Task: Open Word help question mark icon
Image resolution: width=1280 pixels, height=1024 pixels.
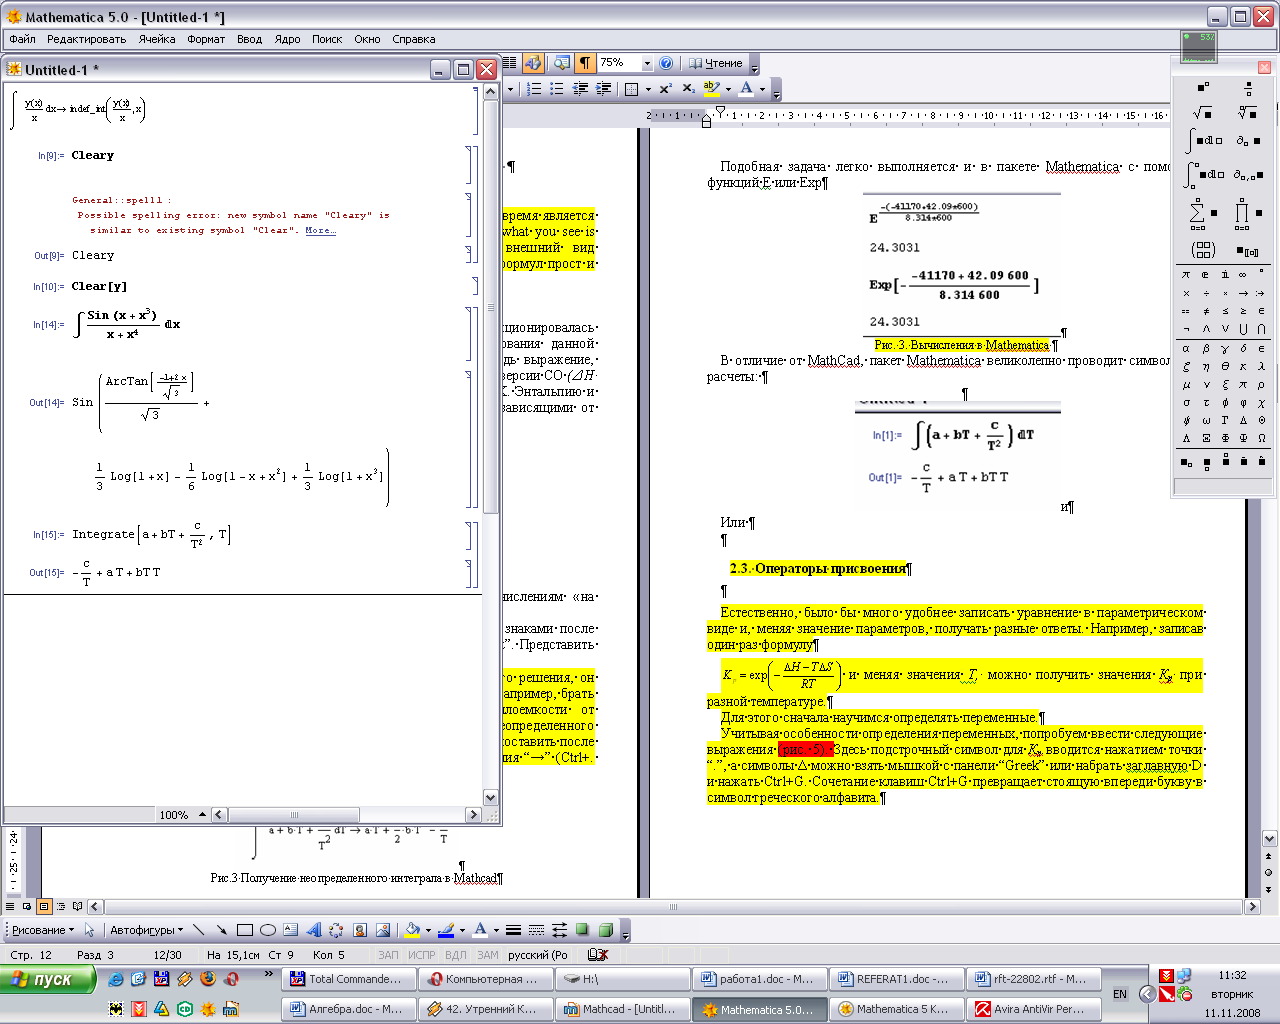Action: (x=667, y=63)
